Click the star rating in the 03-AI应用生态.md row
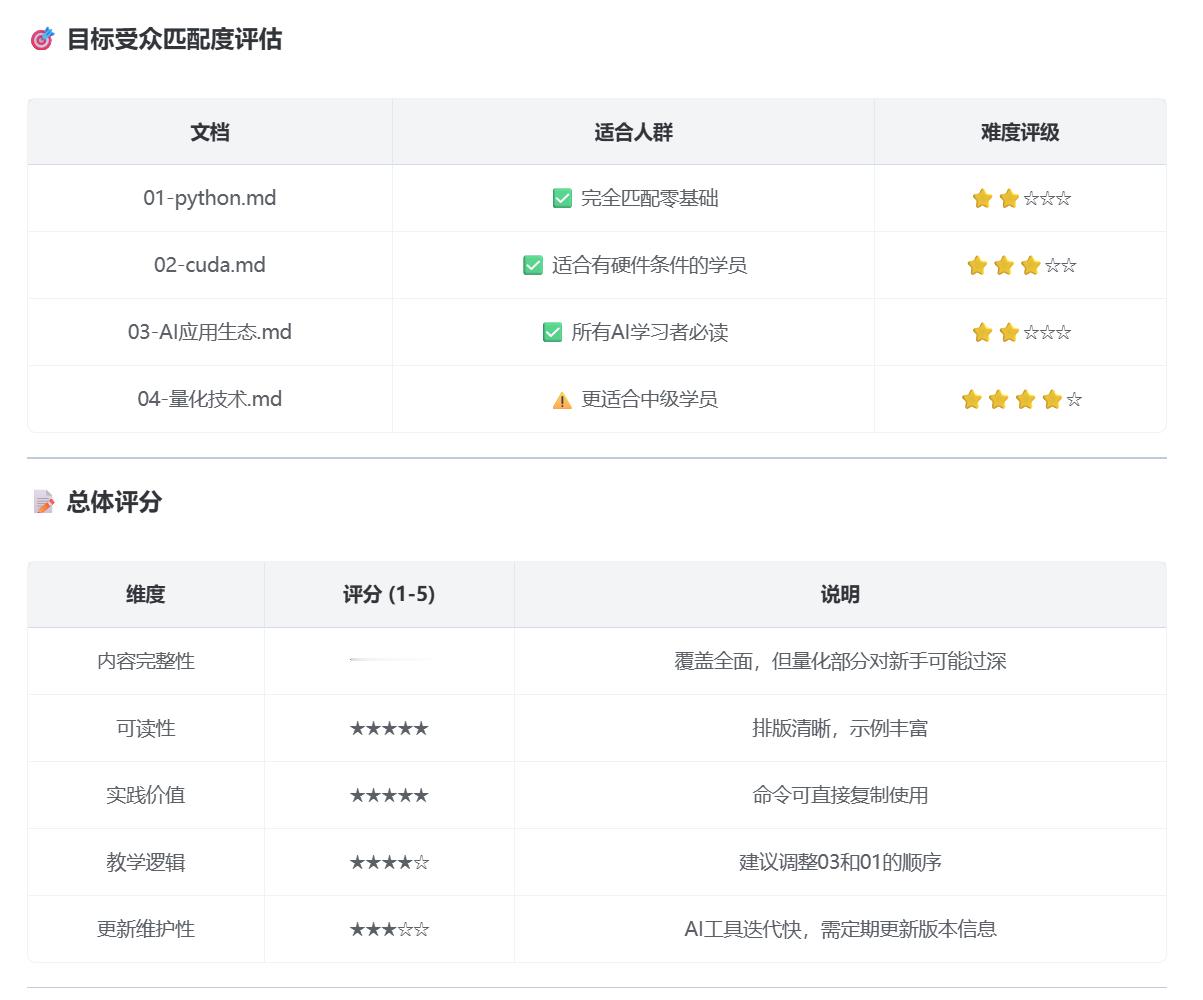 tap(1021, 332)
